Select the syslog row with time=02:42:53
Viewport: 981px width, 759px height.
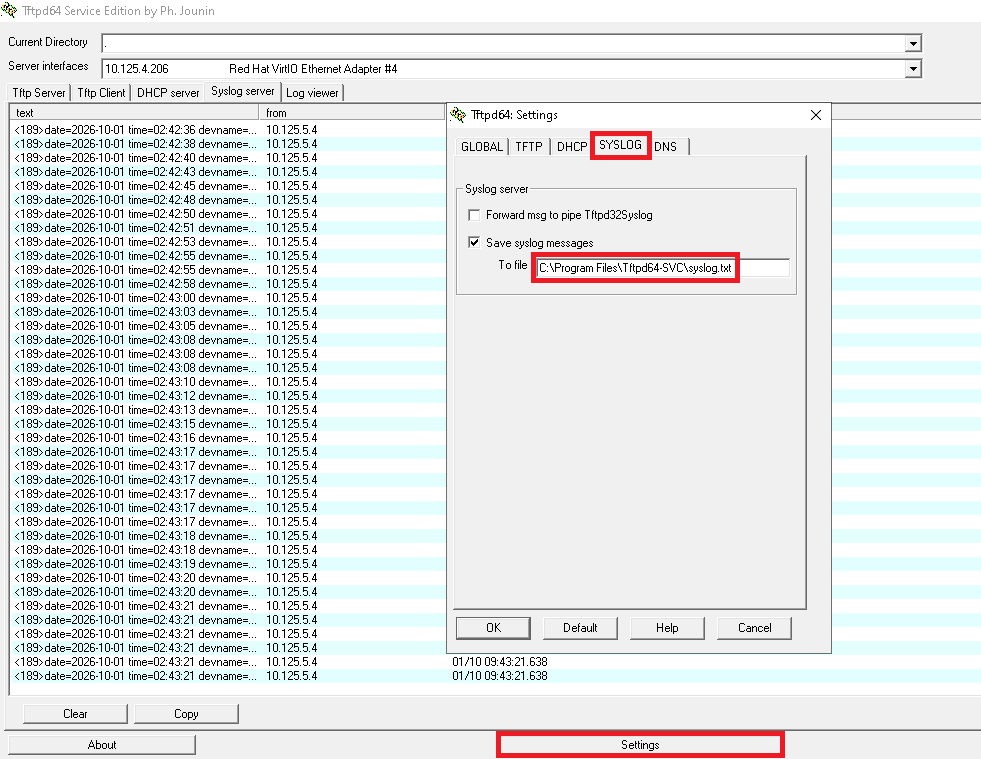[228, 242]
